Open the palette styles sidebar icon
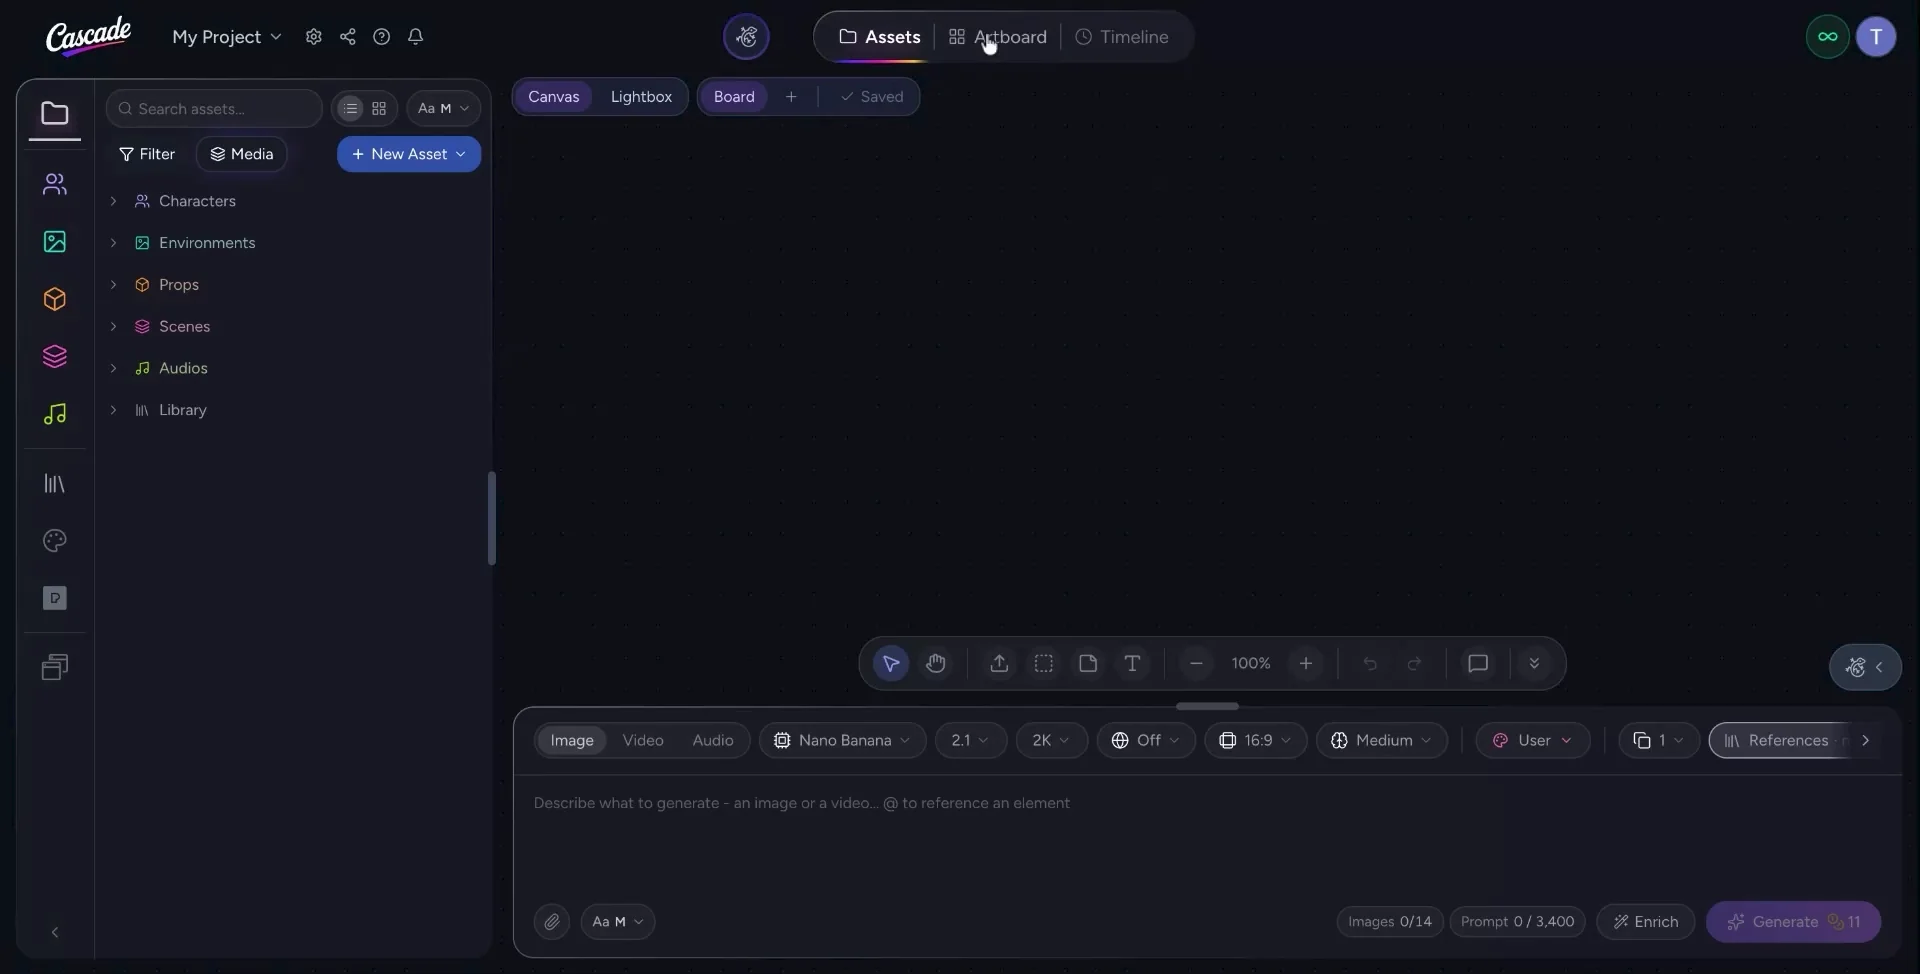This screenshot has width=1920, height=974. 55,541
